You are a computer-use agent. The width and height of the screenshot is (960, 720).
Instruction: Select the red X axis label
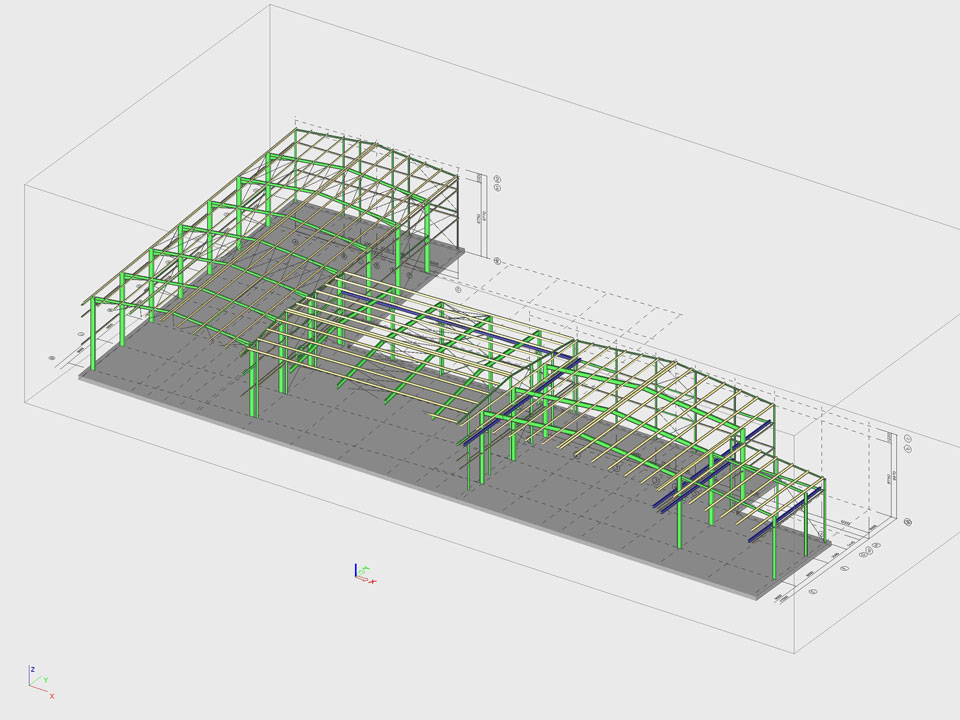click(52, 695)
